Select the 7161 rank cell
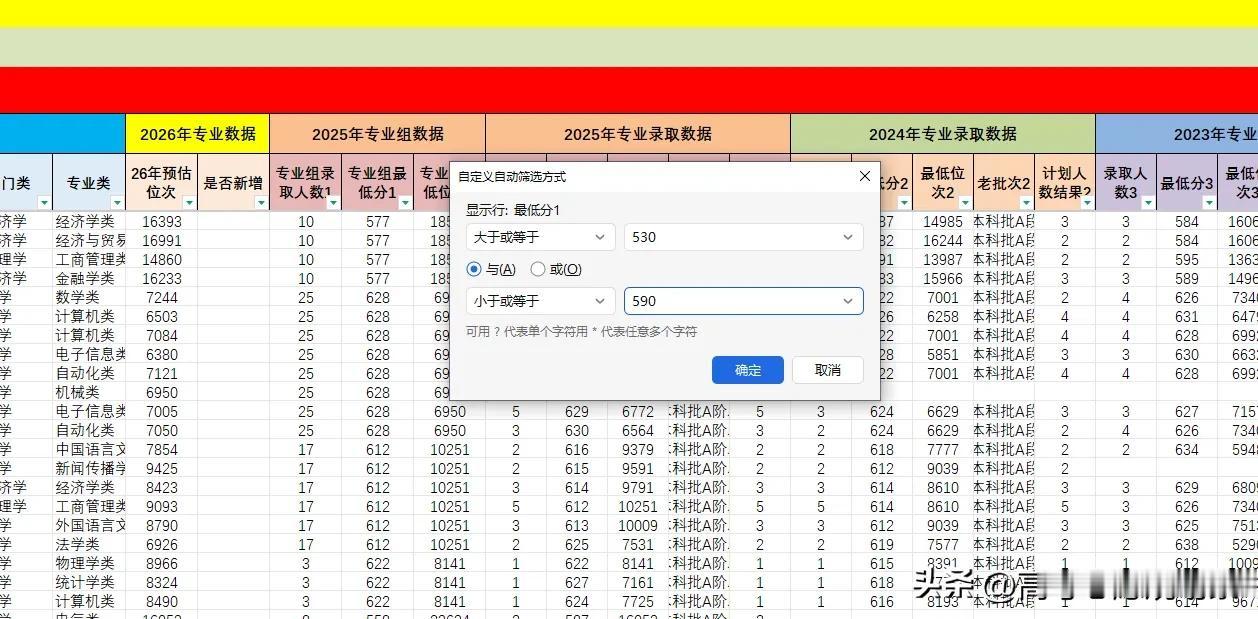Screen dimensions: 1258x619 pos(638,583)
